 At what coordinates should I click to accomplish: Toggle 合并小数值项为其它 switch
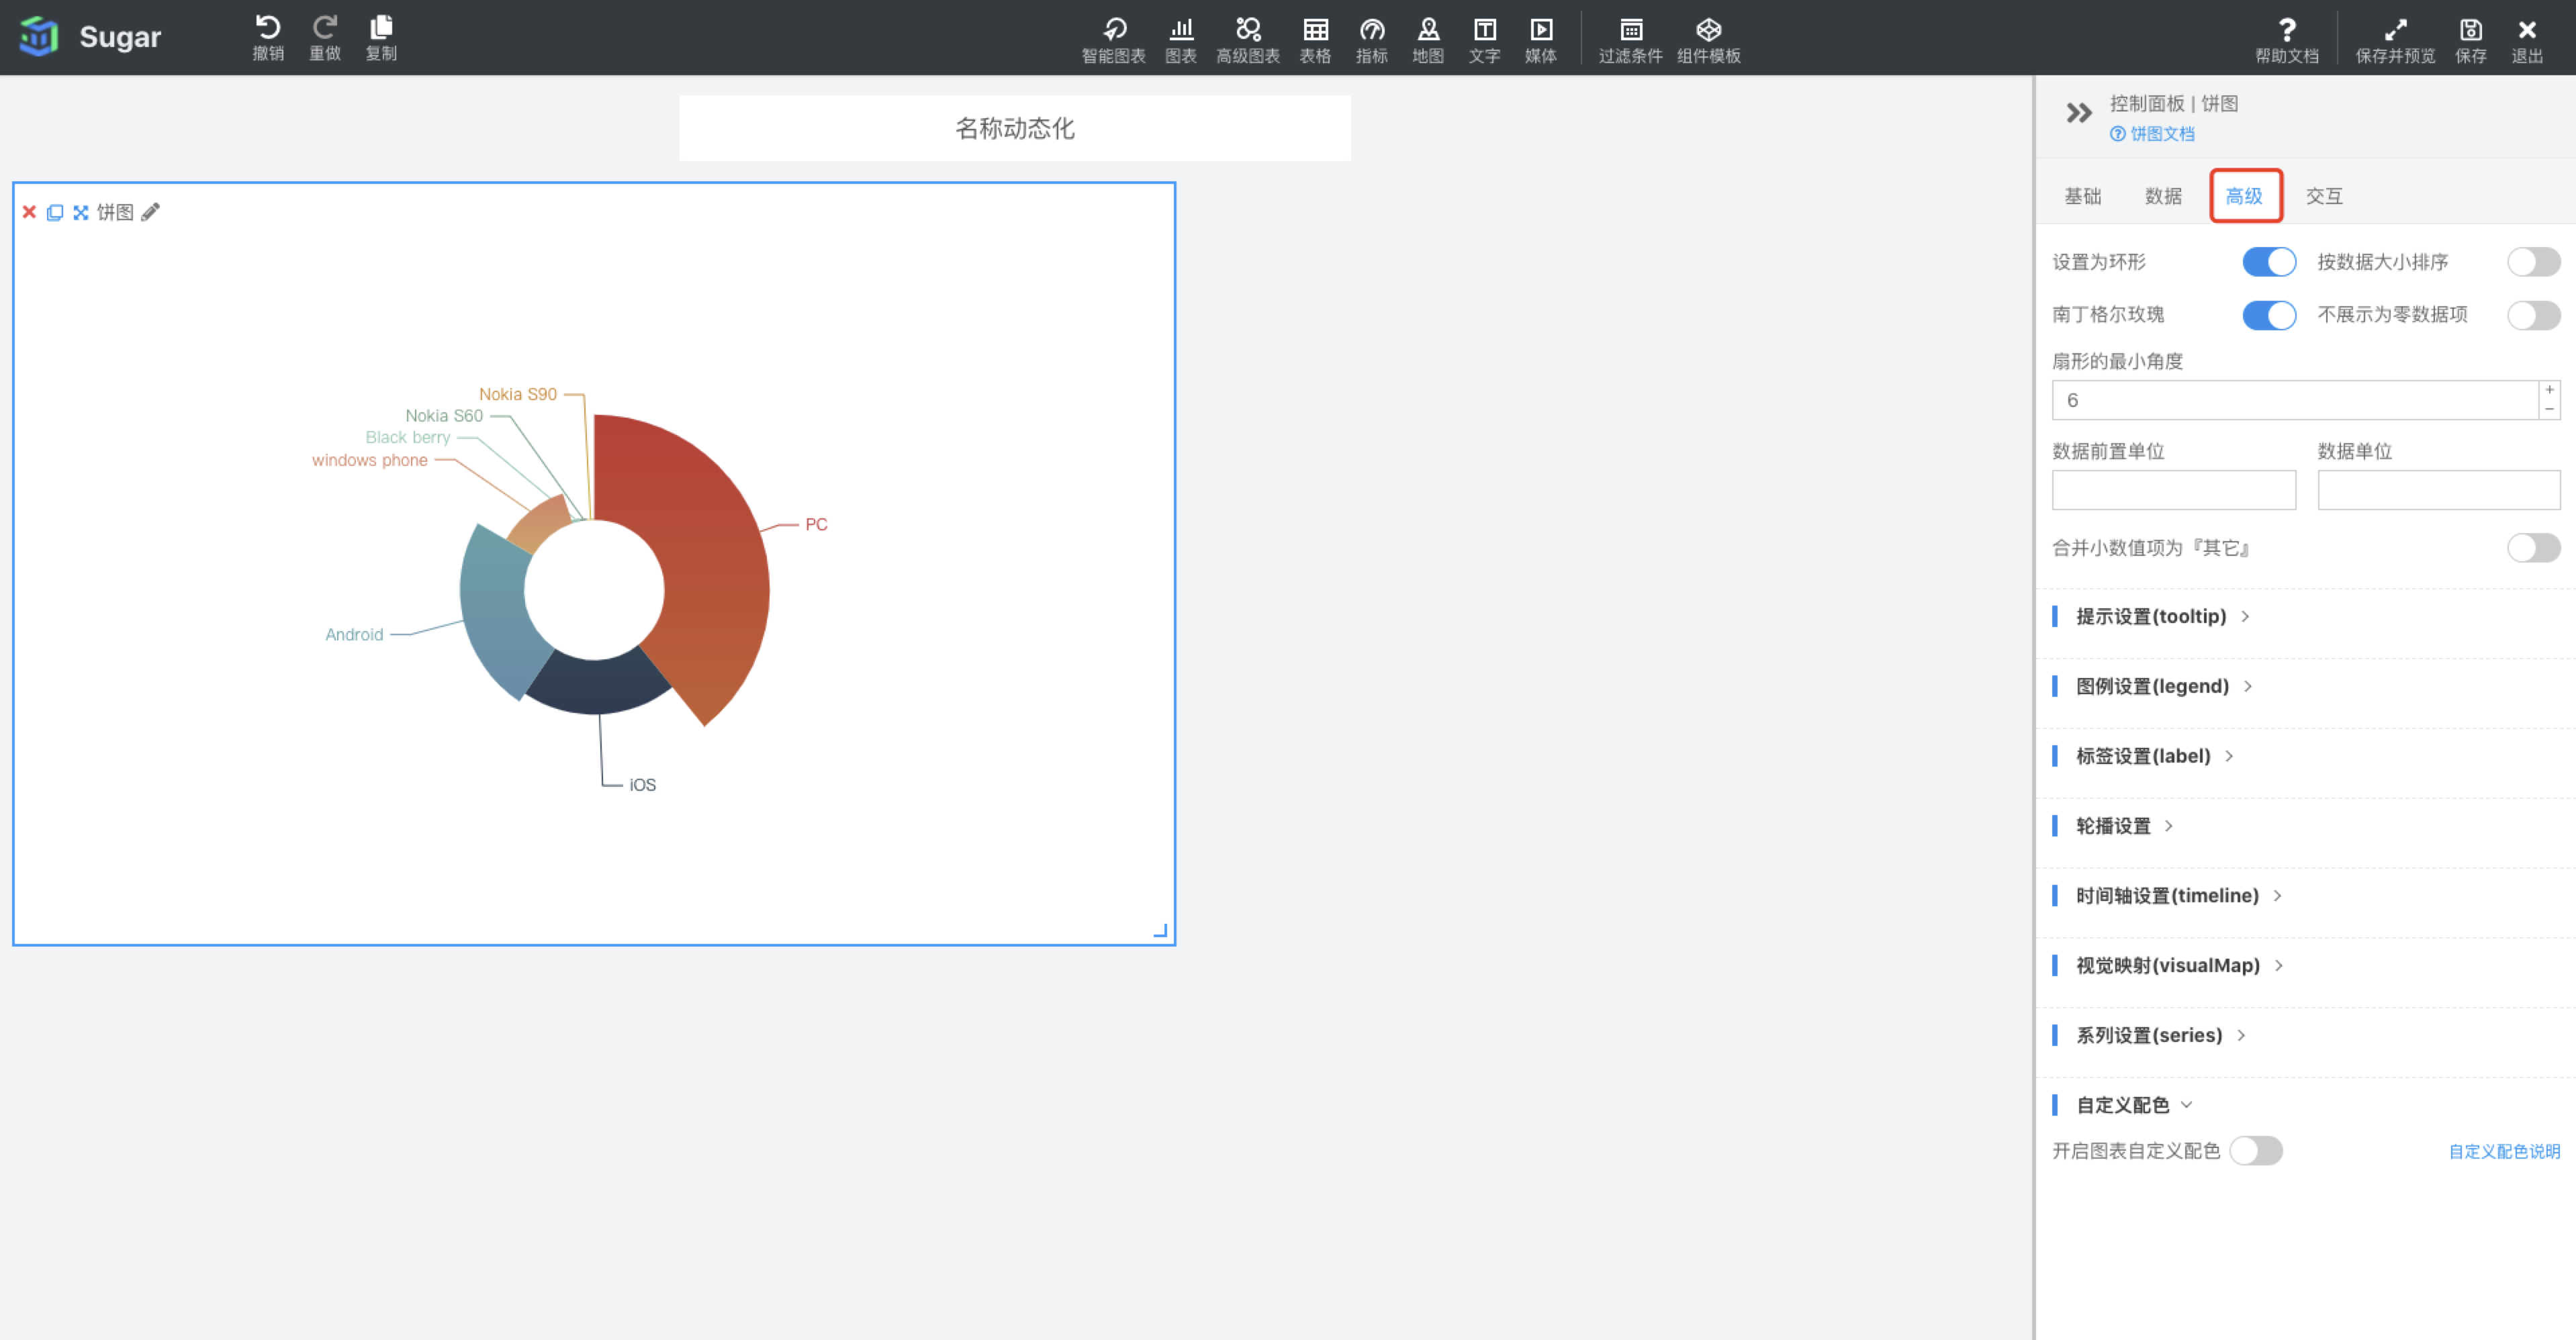(2534, 548)
